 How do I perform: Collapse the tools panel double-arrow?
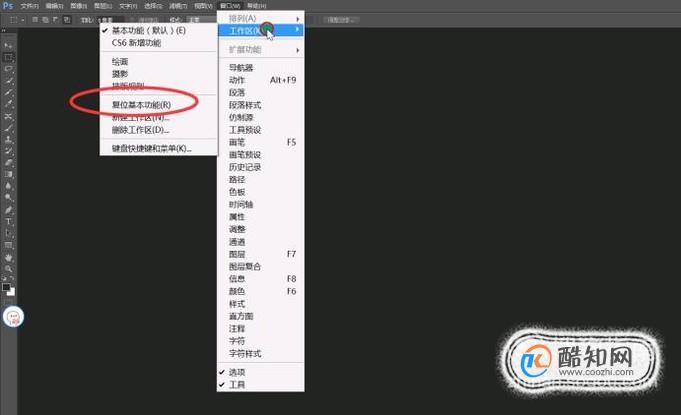pos(4,31)
